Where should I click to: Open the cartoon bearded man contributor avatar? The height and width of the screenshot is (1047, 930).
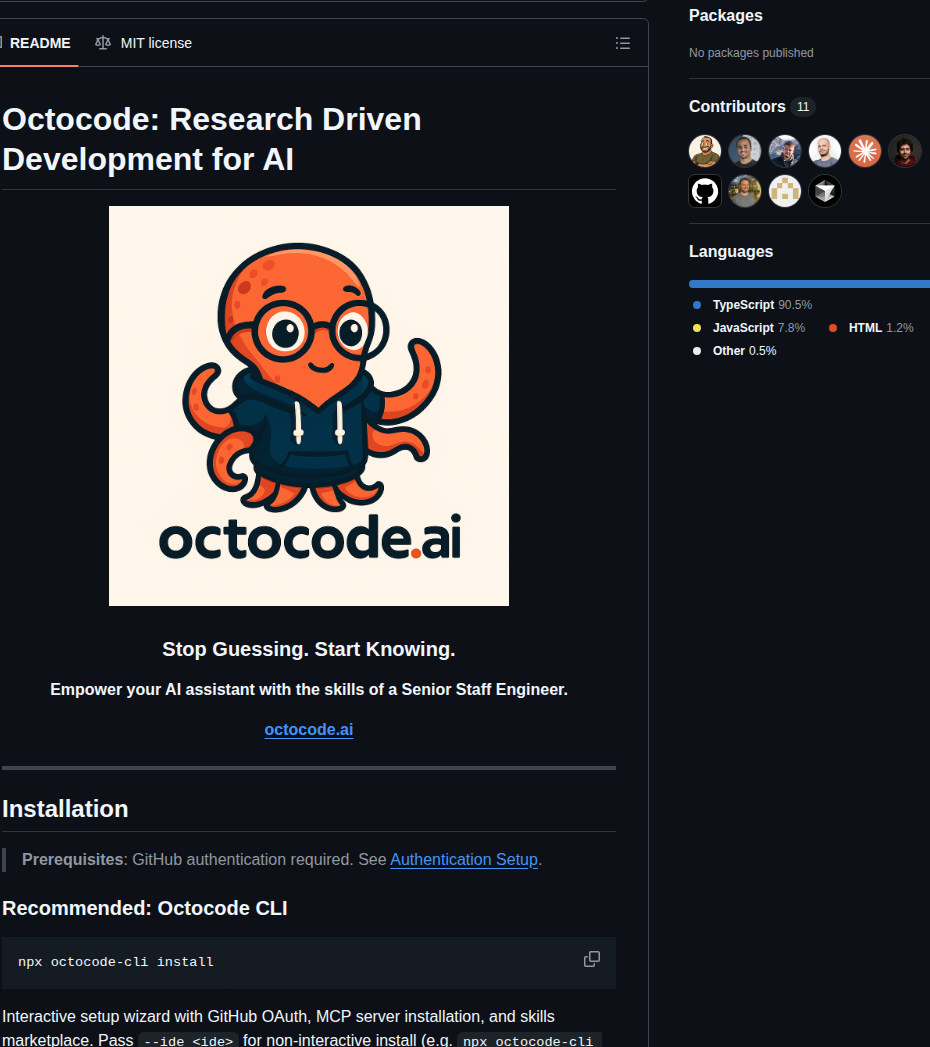coord(705,151)
